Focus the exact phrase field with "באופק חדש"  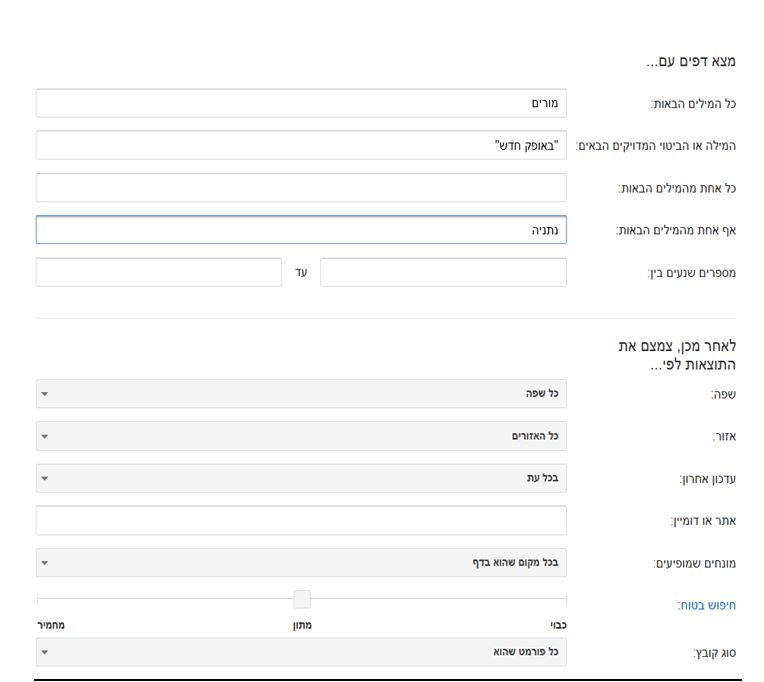click(x=301, y=145)
